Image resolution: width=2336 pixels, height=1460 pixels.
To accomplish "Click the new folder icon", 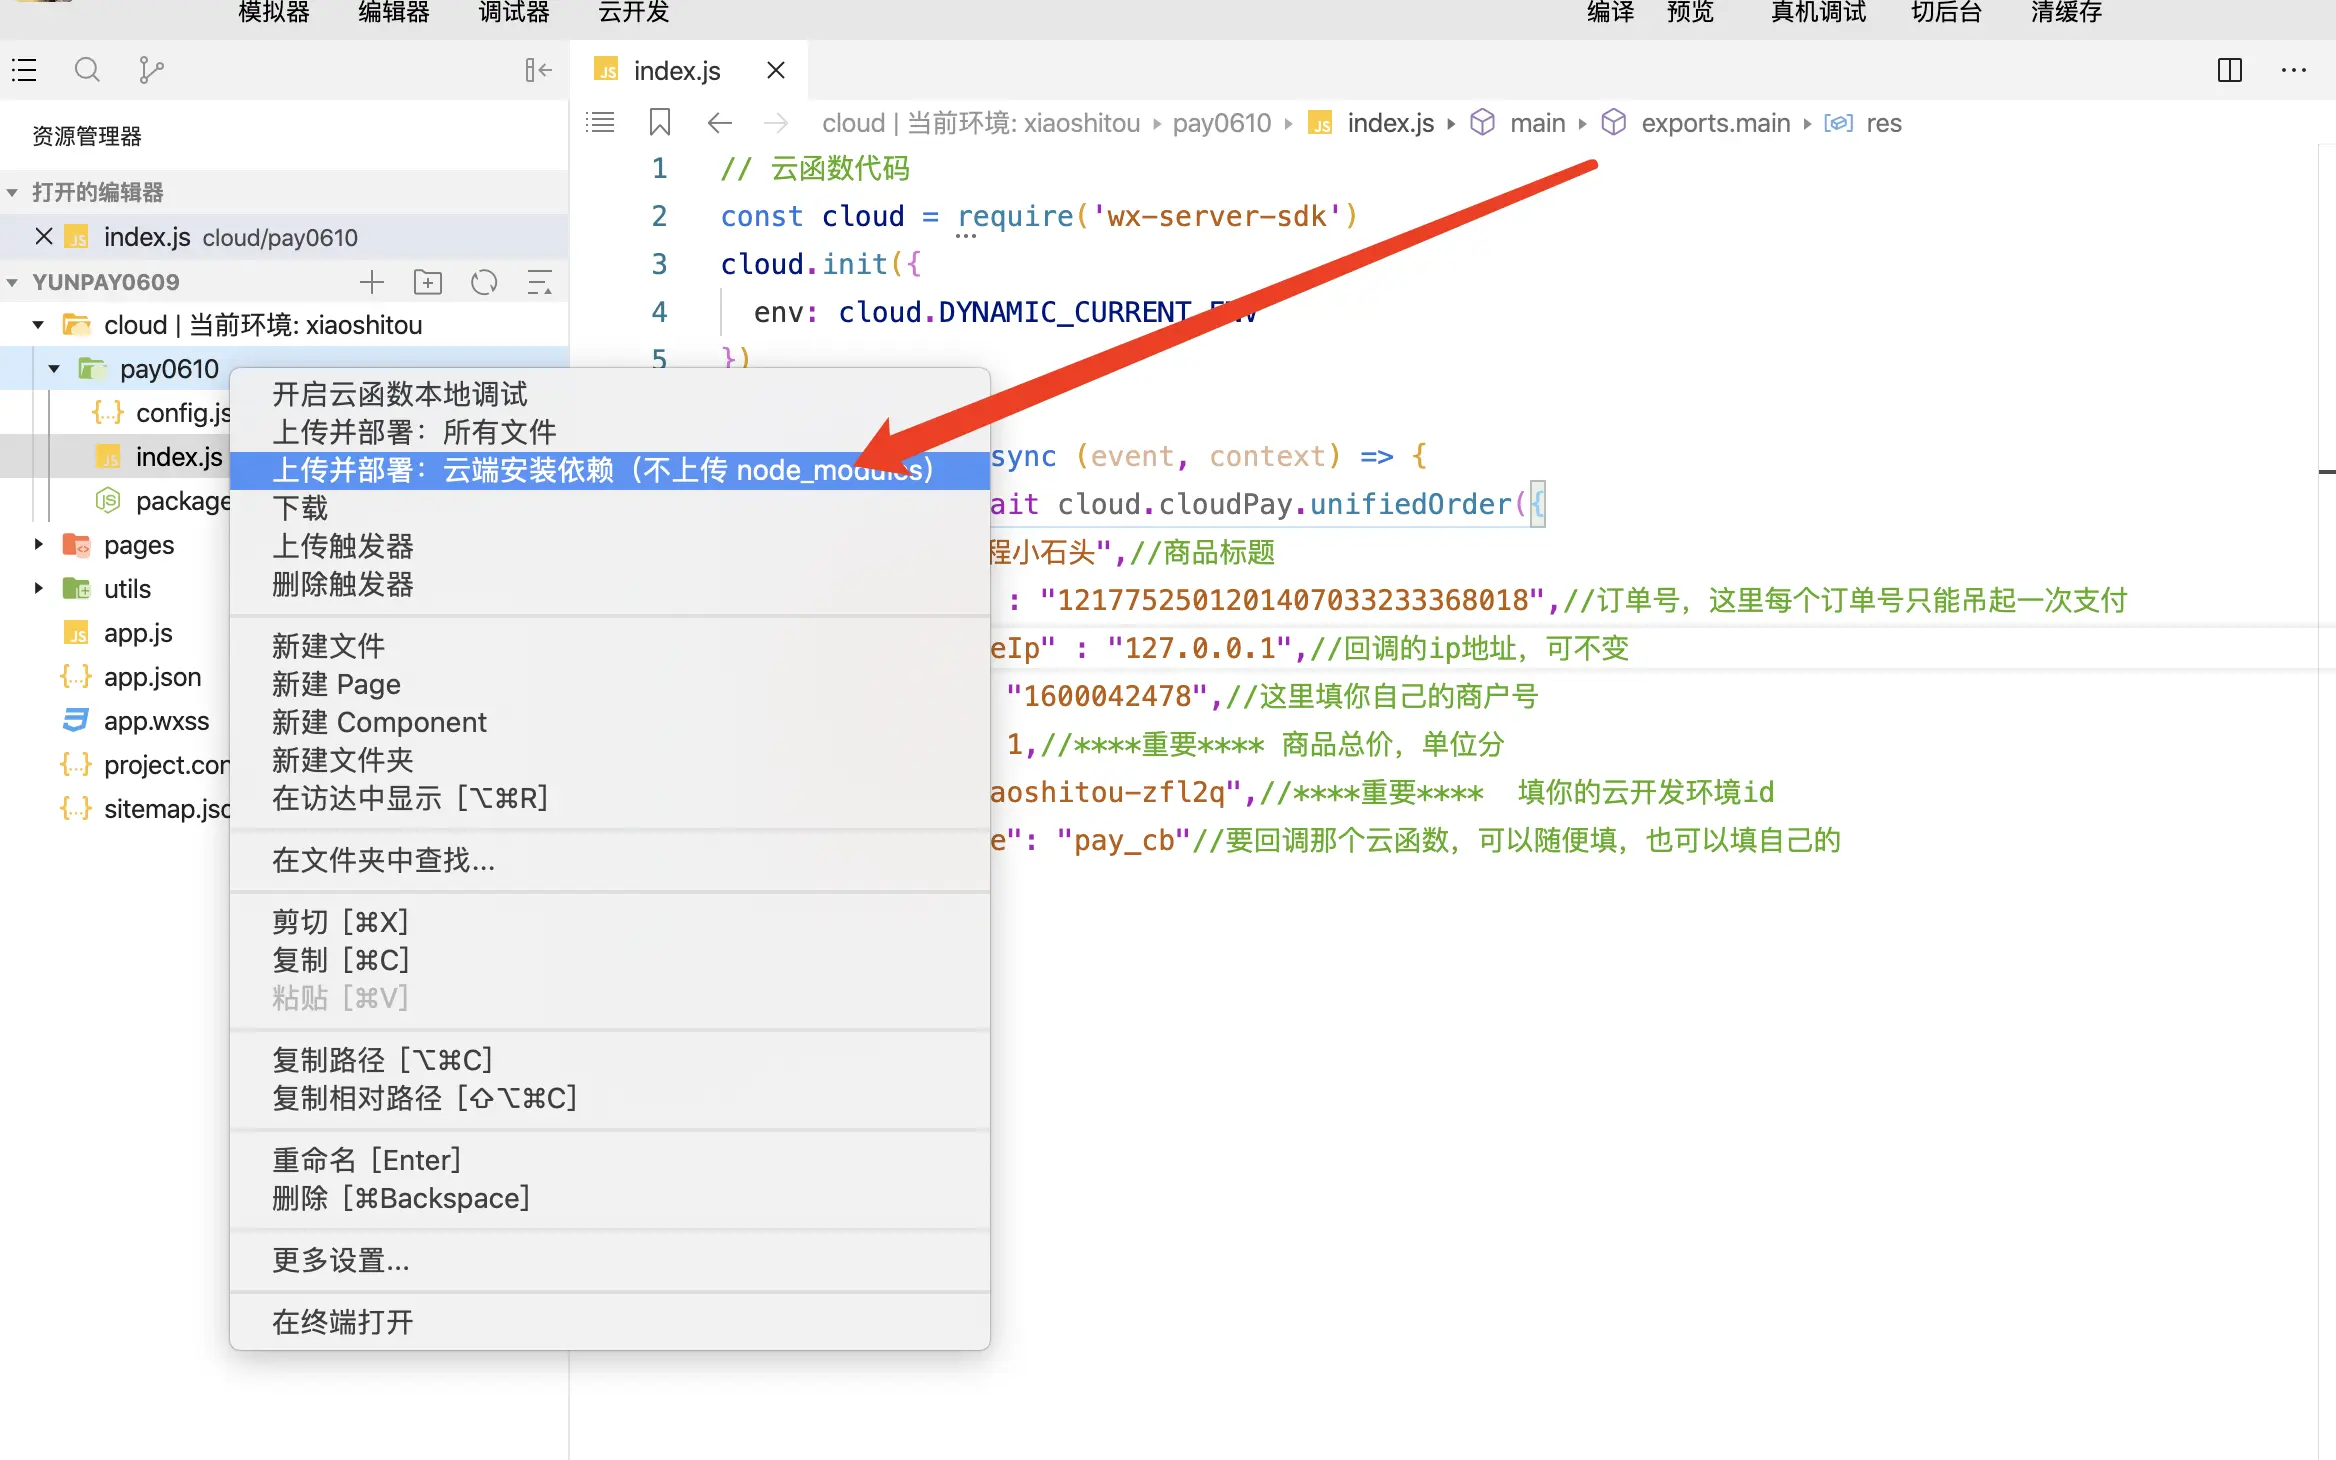I will 428,282.
